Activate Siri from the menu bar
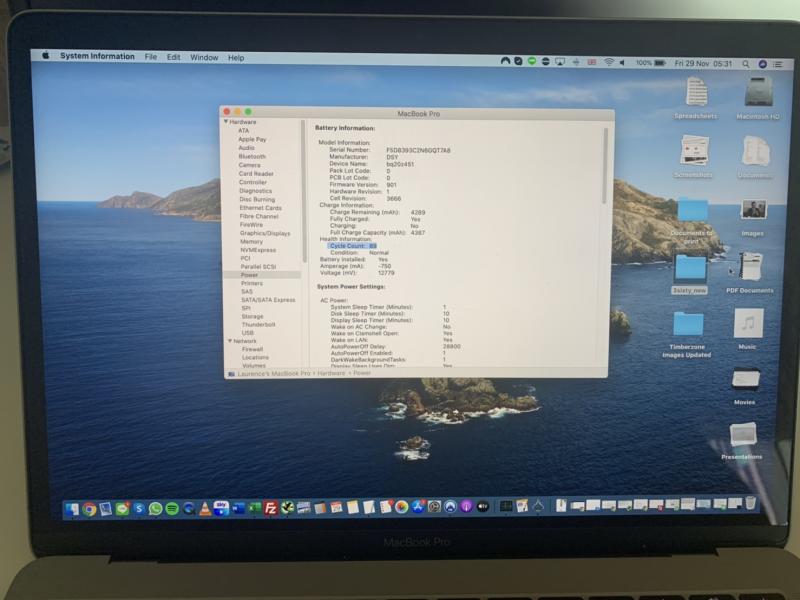The image size is (800, 600). pos(763,64)
